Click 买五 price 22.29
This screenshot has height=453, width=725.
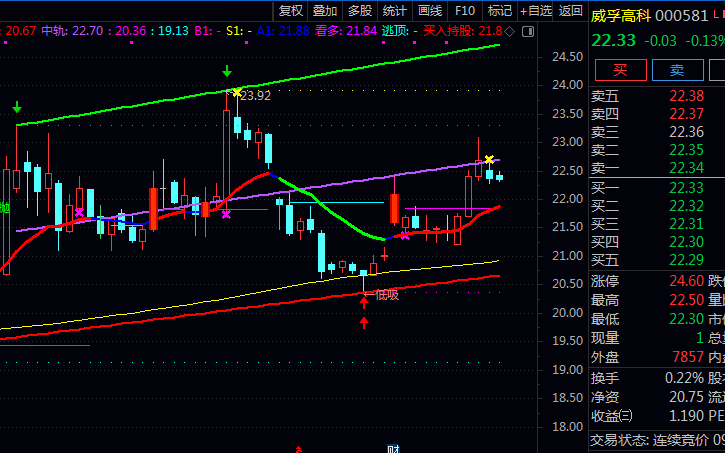[x=687, y=260]
